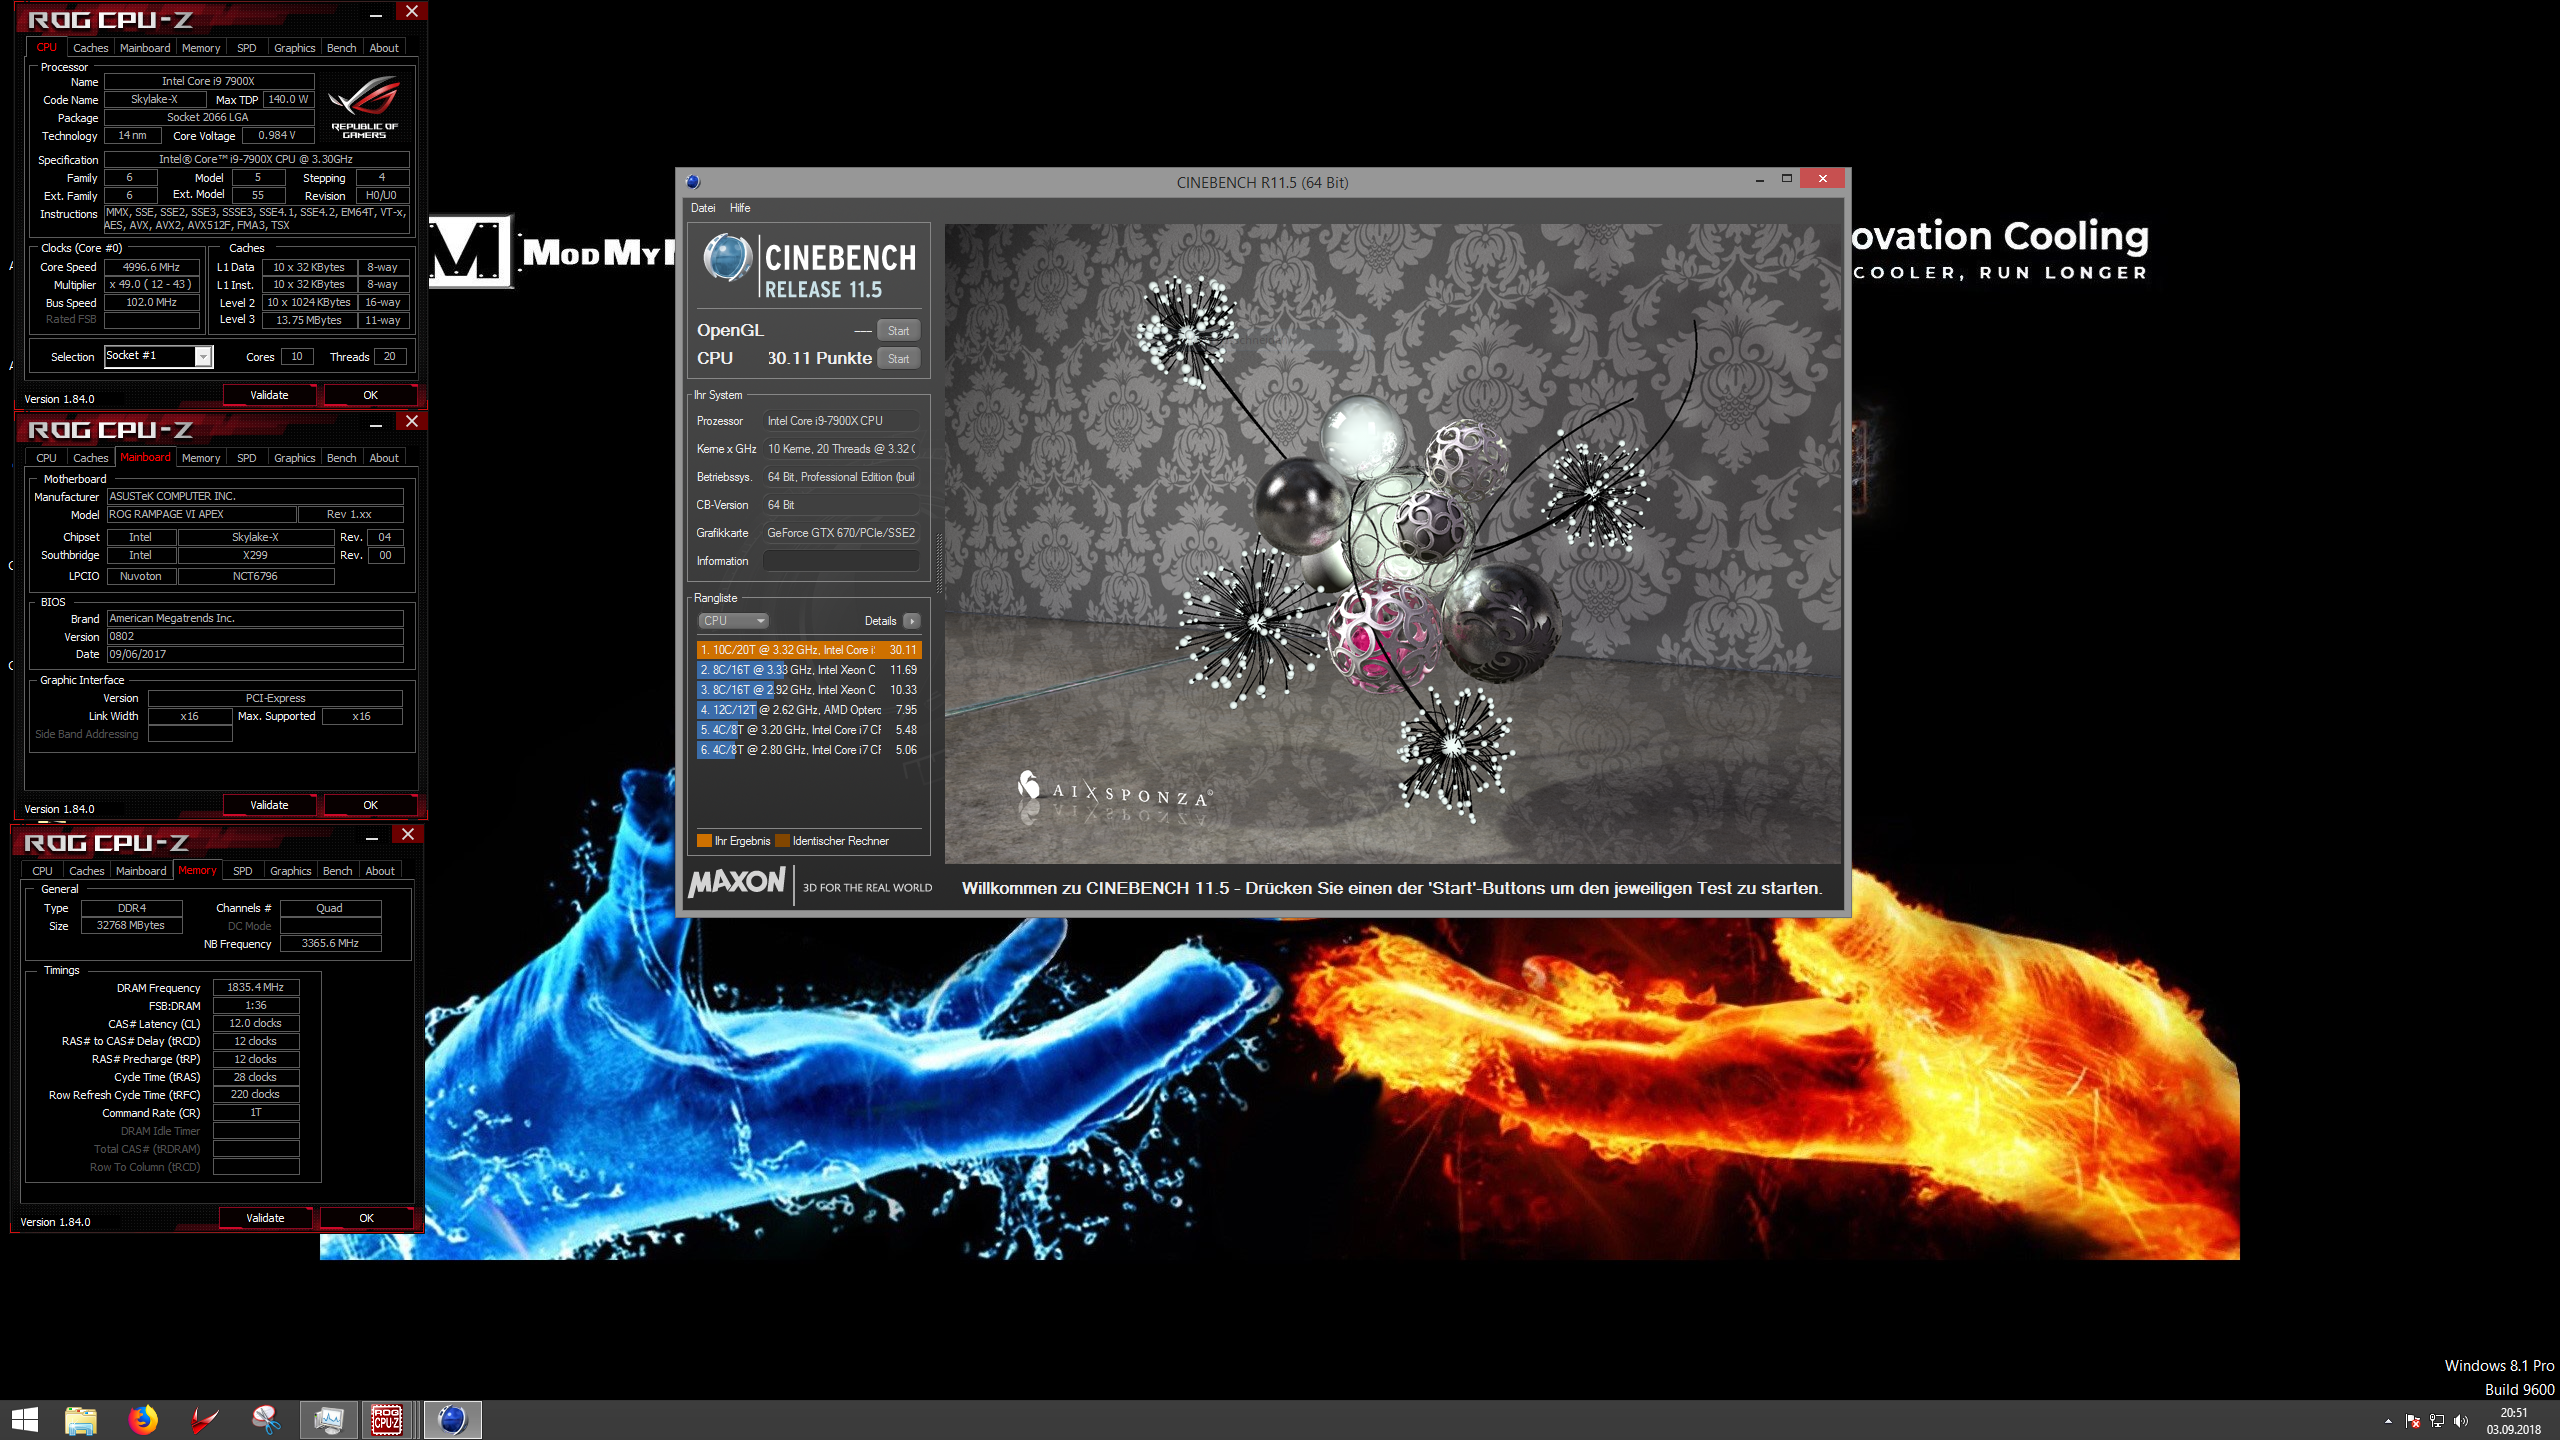Click Cinebench title bar app icon
2560x1440 pixels.
(x=693, y=182)
